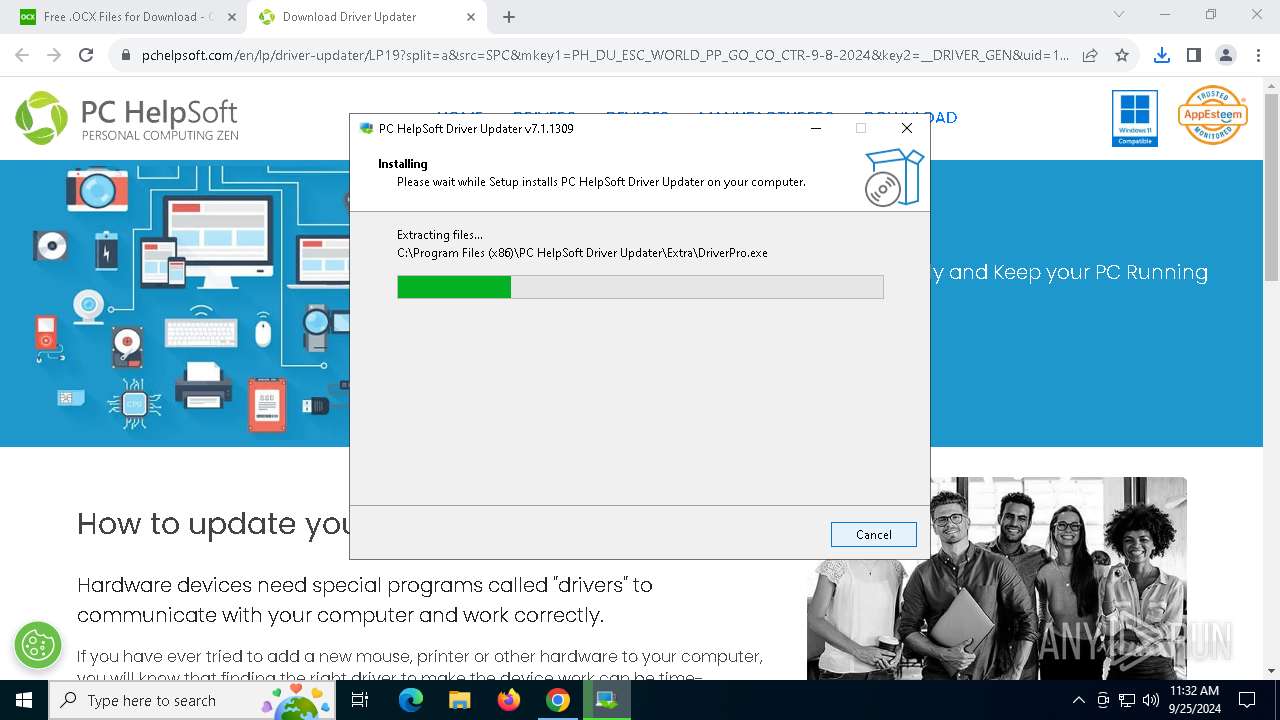Open the clock showing 11:32 AM
This screenshot has height=720, width=1280.
click(x=1194, y=700)
